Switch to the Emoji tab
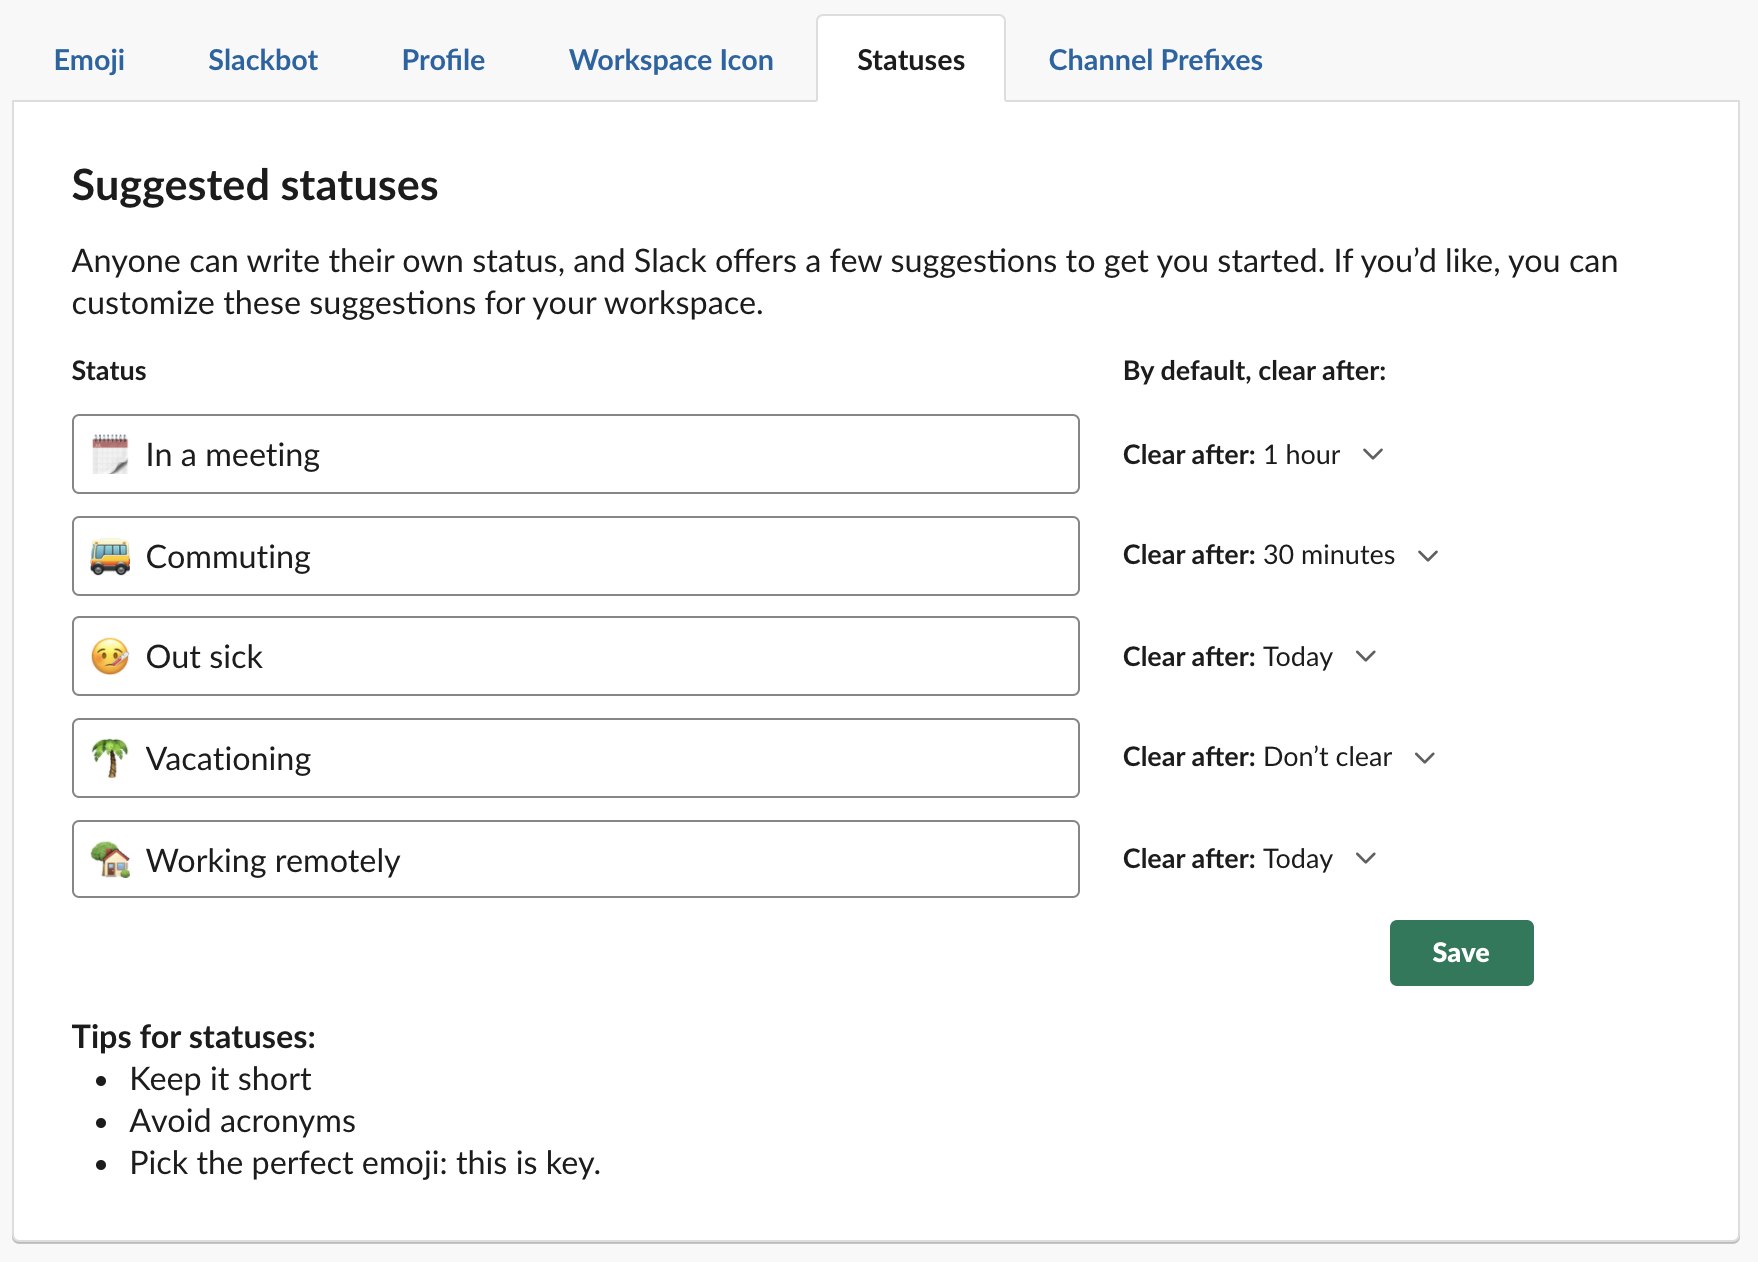The height and width of the screenshot is (1262, 1758). (89, 60)
